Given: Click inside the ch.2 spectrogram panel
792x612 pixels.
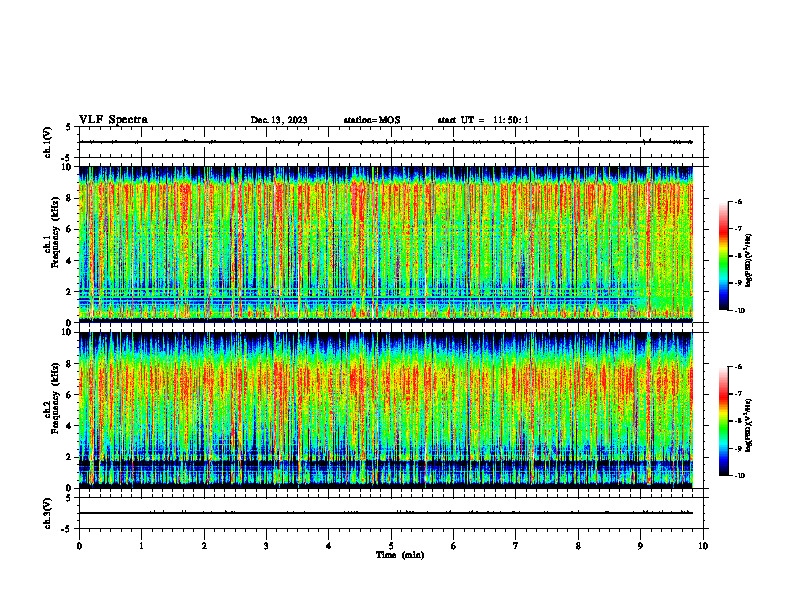Looking at the screenshot, I should coord(386,410).
